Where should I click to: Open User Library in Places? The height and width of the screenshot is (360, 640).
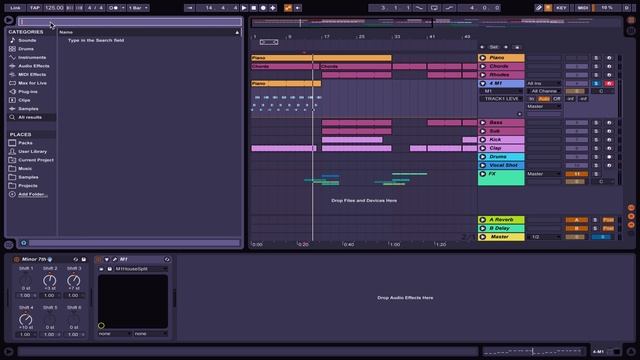pos(32,151)
